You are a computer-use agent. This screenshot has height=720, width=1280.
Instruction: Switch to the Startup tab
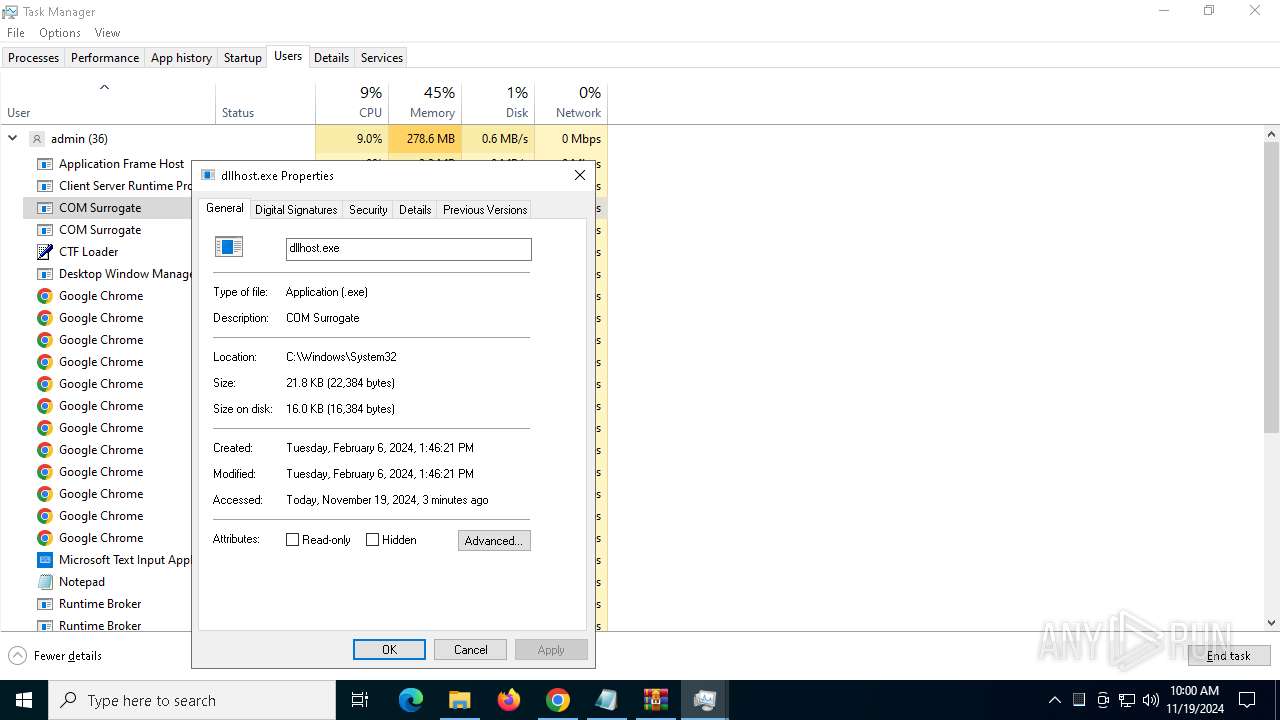pos(242,58)
